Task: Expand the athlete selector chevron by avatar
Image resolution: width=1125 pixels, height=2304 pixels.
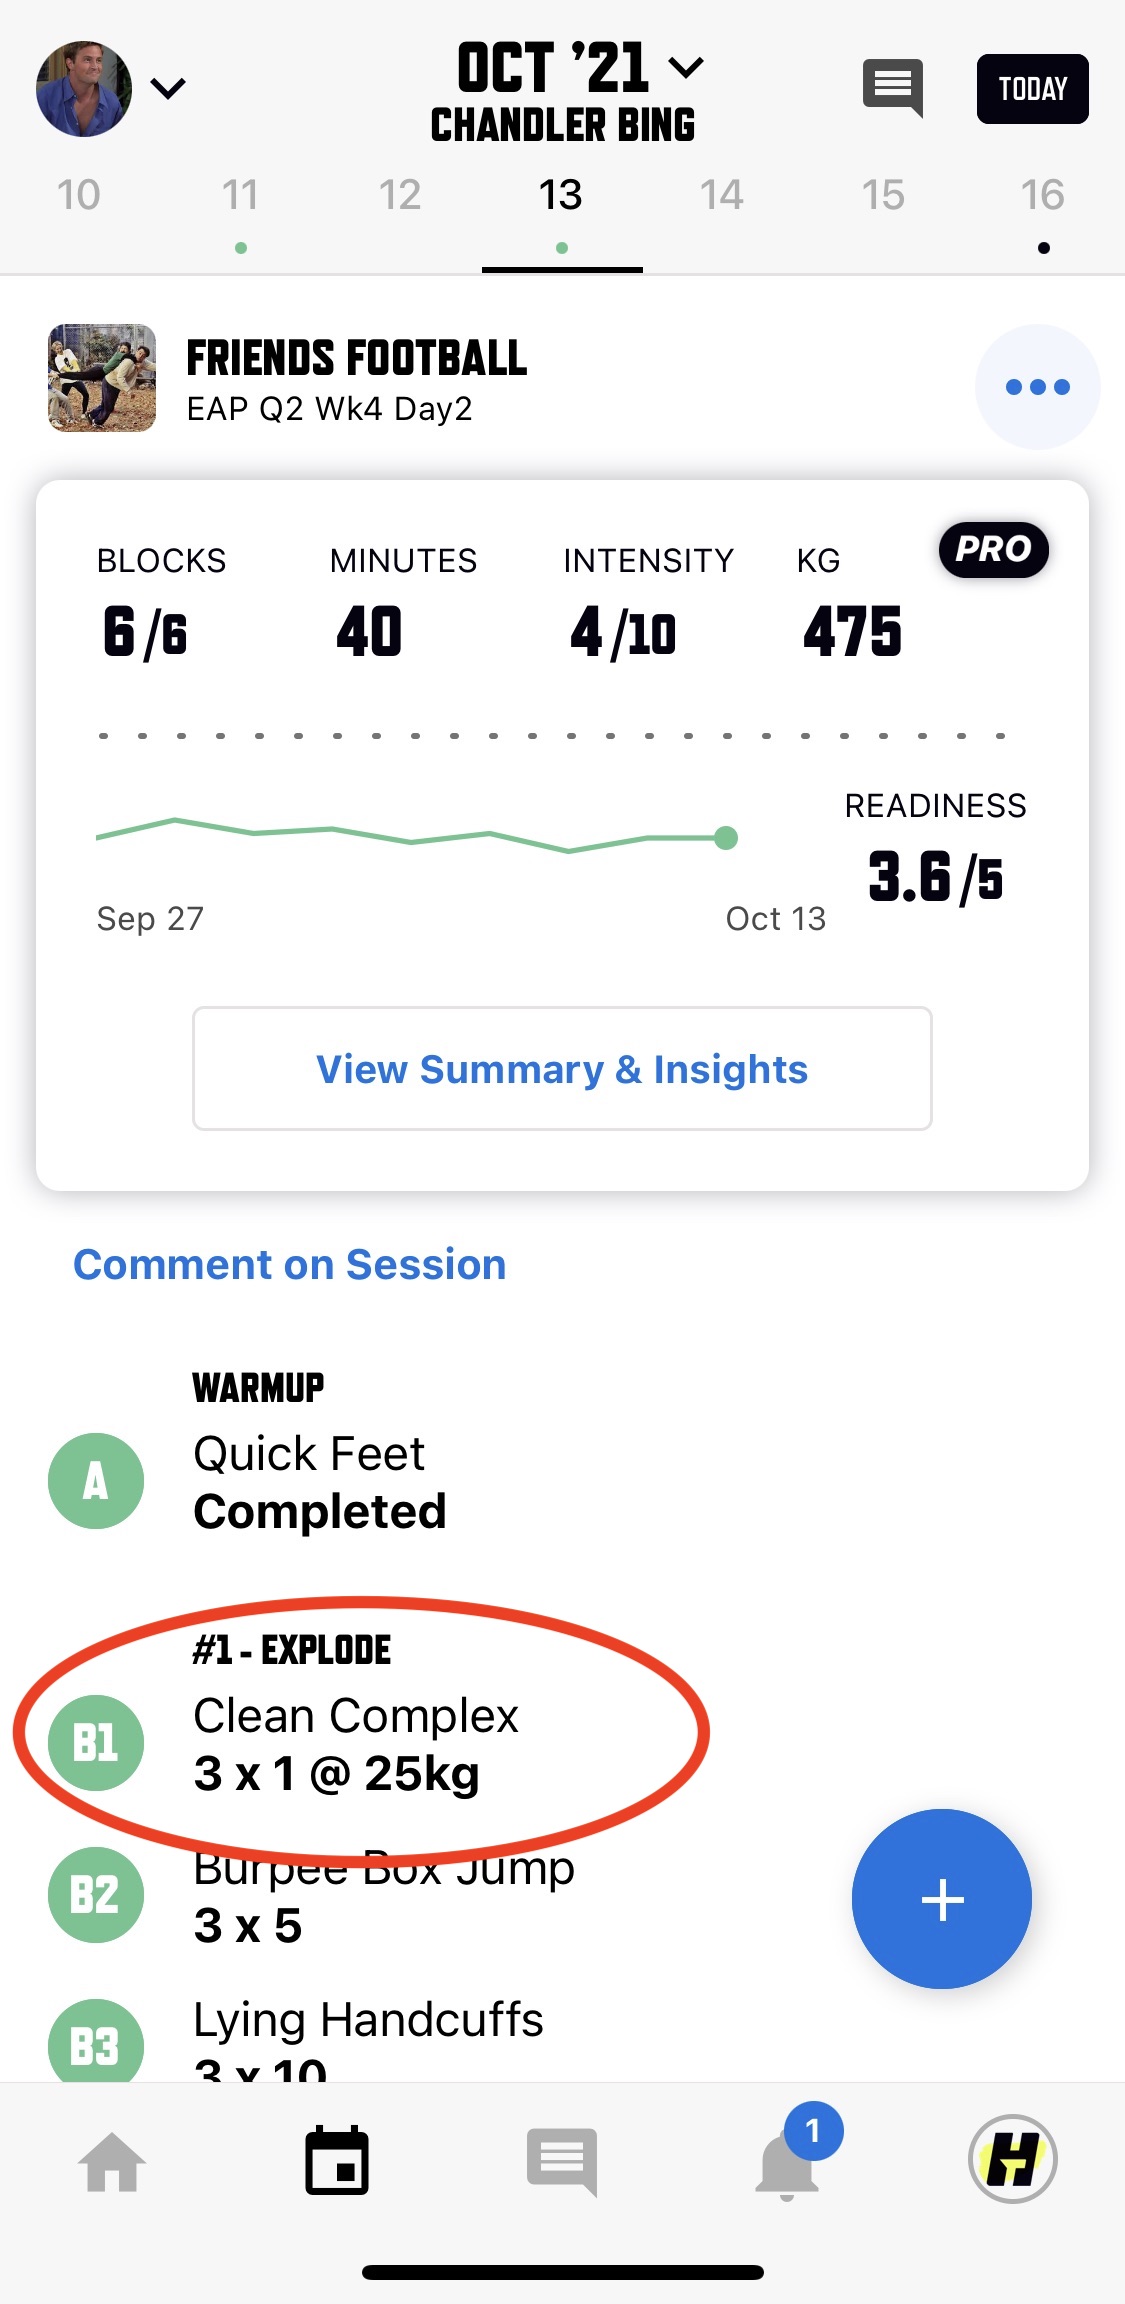Action: (168, 89)
